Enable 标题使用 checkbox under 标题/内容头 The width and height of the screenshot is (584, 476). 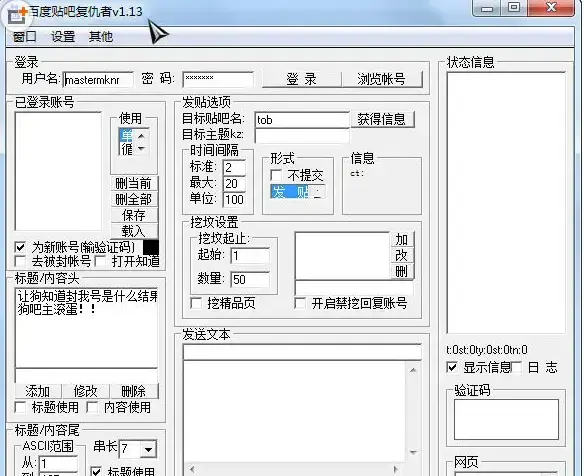[20, 407]
